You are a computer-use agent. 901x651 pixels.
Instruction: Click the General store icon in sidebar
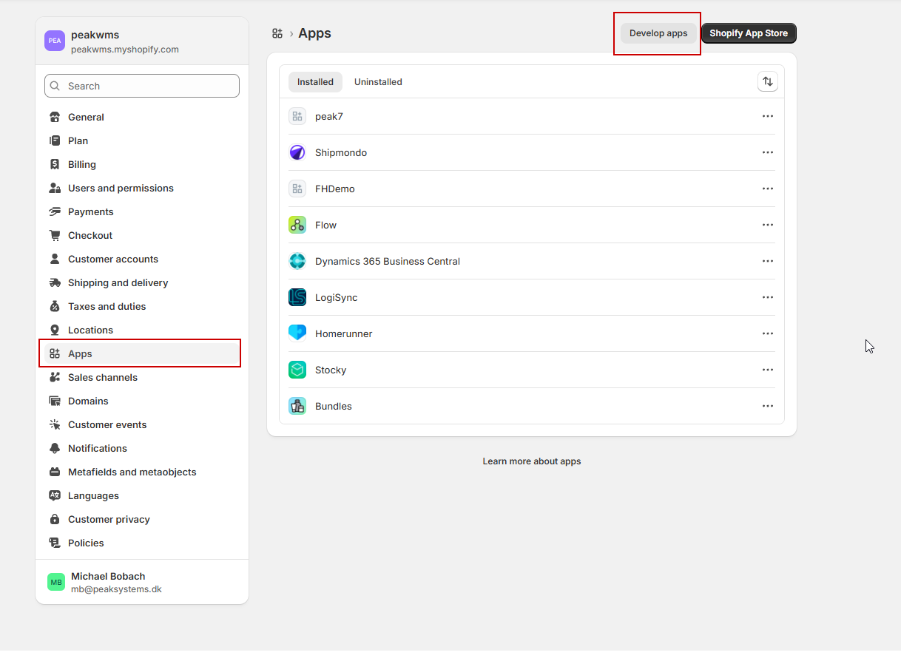55,117
